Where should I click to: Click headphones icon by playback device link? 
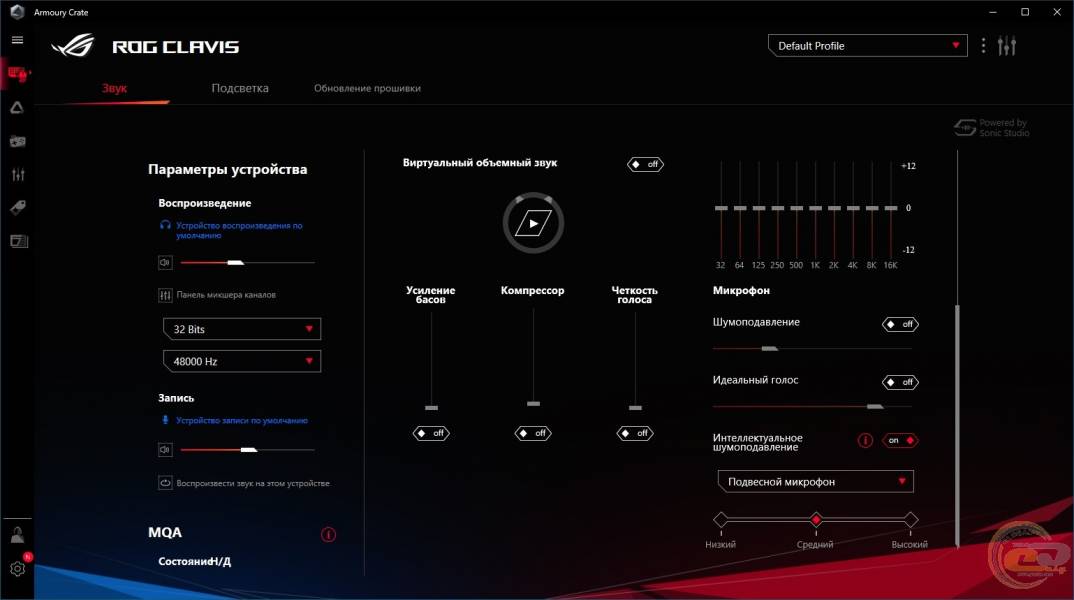(165, 225)
